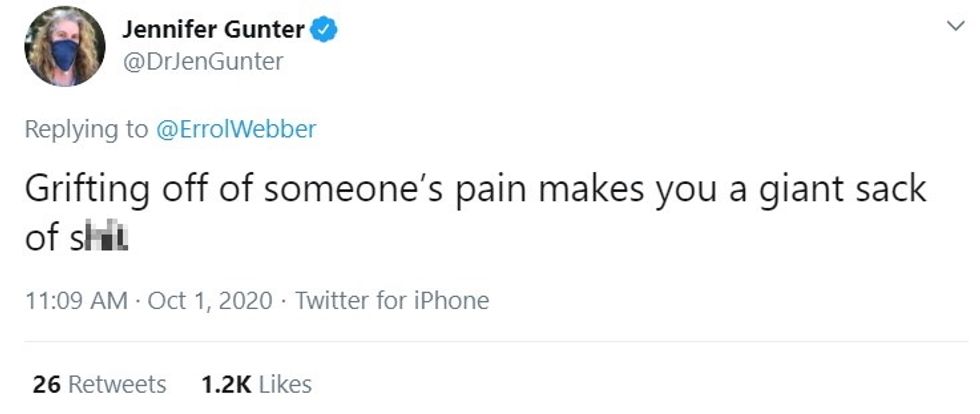
Task: Click the blue verified badge
Action: coord(323,30)
